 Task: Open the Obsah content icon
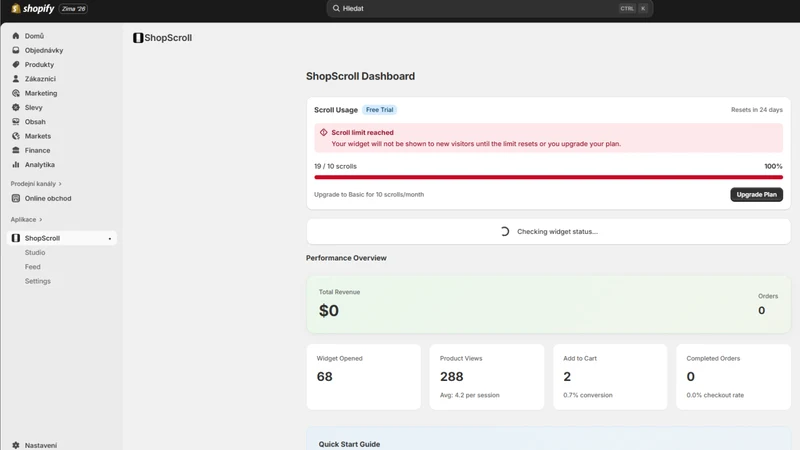tap(16, 121)
